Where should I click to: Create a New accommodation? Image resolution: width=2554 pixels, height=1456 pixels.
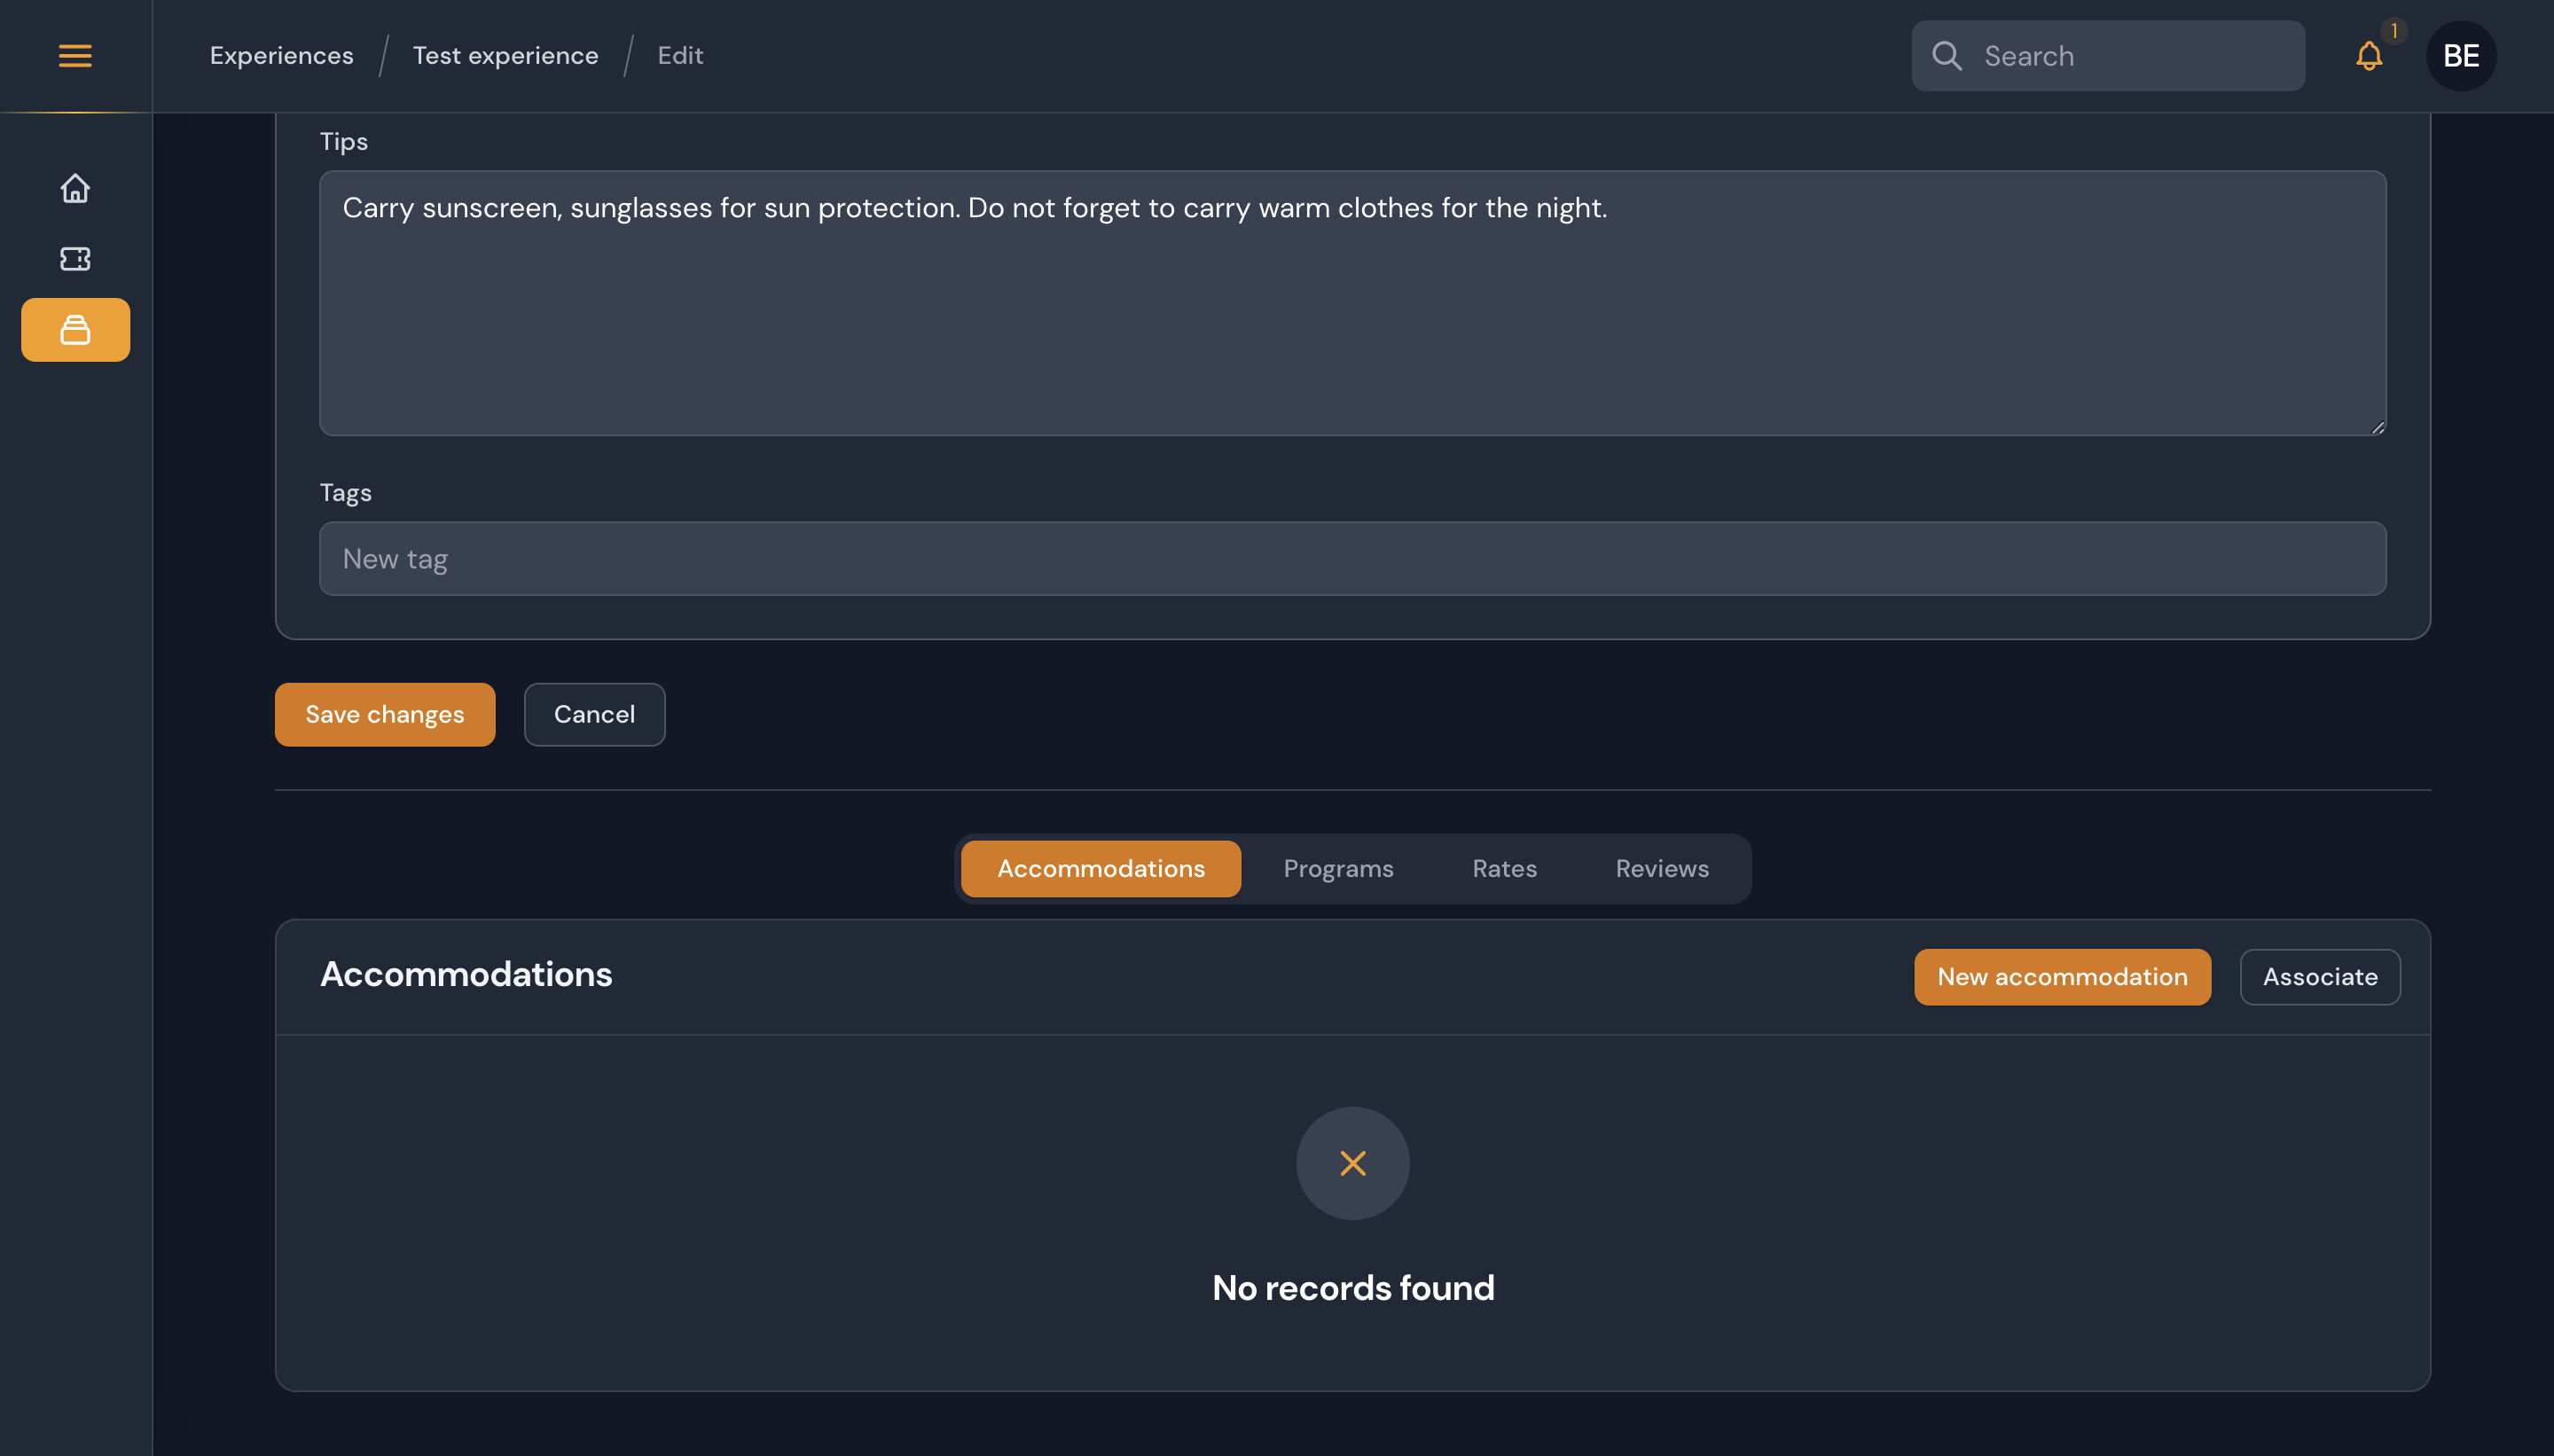pyautogui.click(x=2062, y=977)
